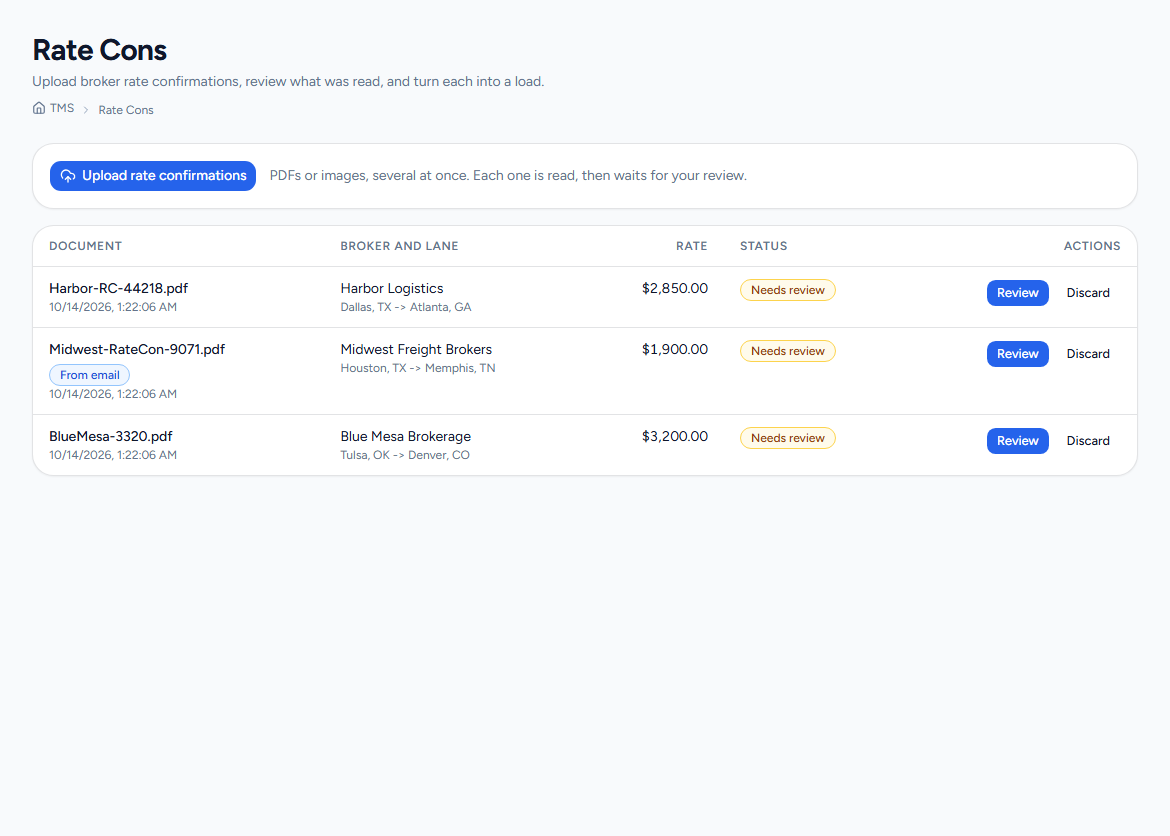Click upload timestamp under Midwest-RateCon-9071.pdf
This screenshot has width=1170, height=836.
(x=113, y=394)
